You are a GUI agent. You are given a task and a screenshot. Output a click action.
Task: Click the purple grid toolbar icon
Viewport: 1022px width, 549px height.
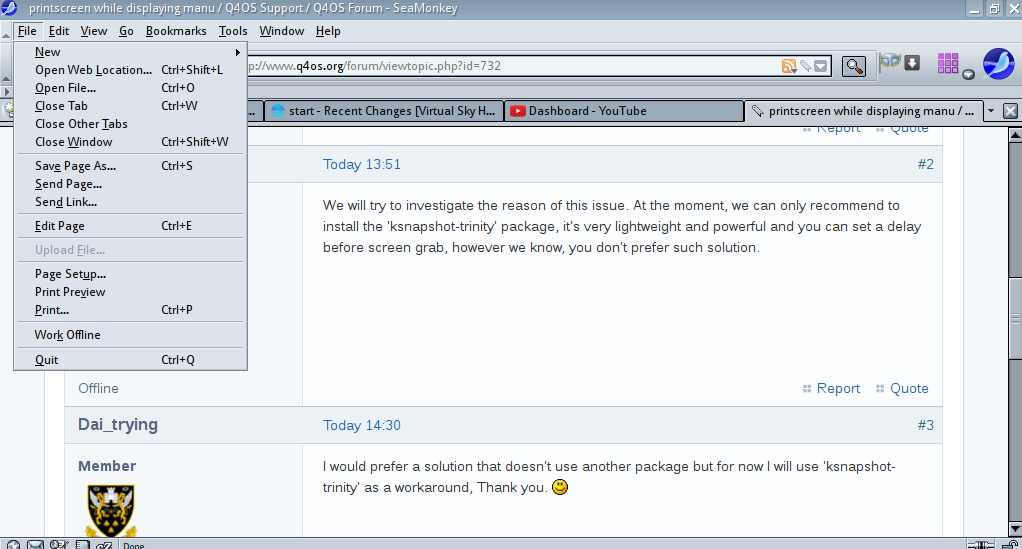[948, 64]
